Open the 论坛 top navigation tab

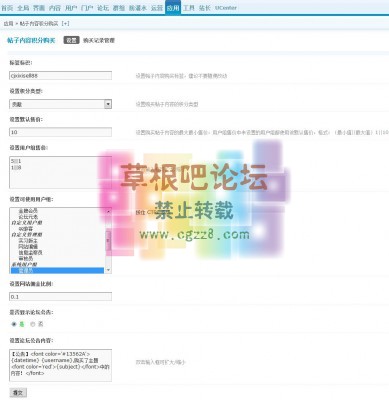pyautogui.click(x=103, y=8)
